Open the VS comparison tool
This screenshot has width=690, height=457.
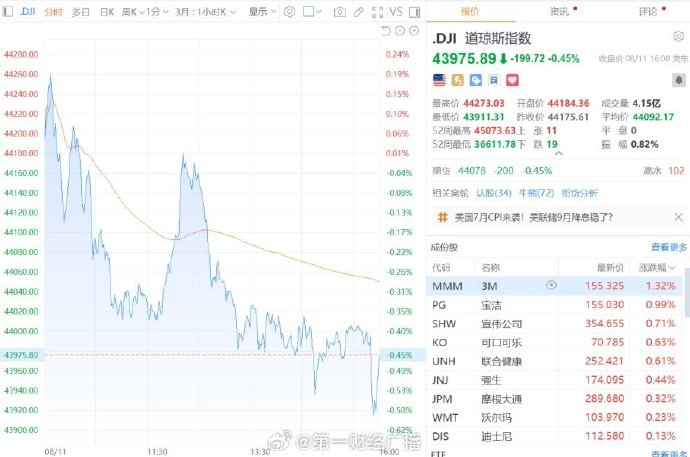pos(396,11)
